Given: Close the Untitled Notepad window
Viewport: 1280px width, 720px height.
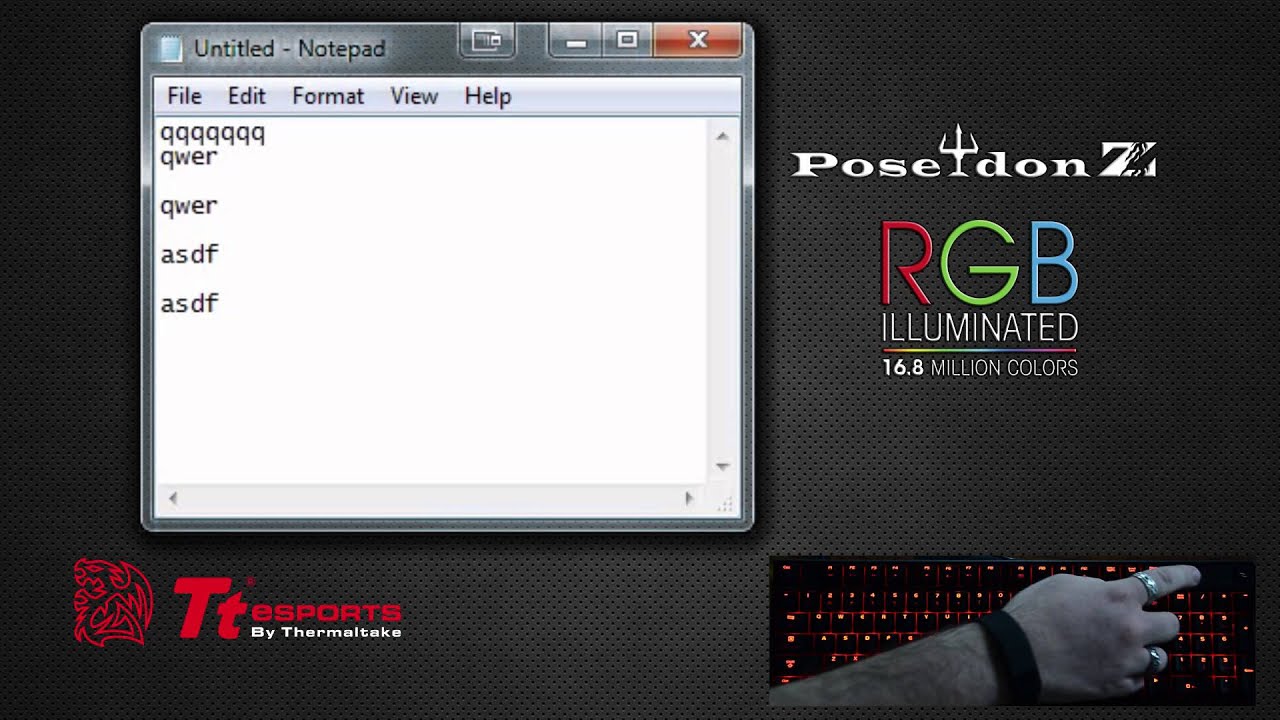Looking at the screenshot, I should click(x=698, y=40).
